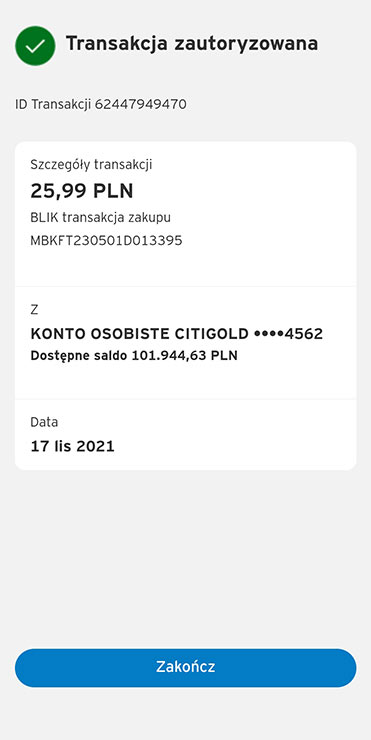
Task: Select KONTO OSOBISTE CITIGOLD account name
Action: pos(139,334)
